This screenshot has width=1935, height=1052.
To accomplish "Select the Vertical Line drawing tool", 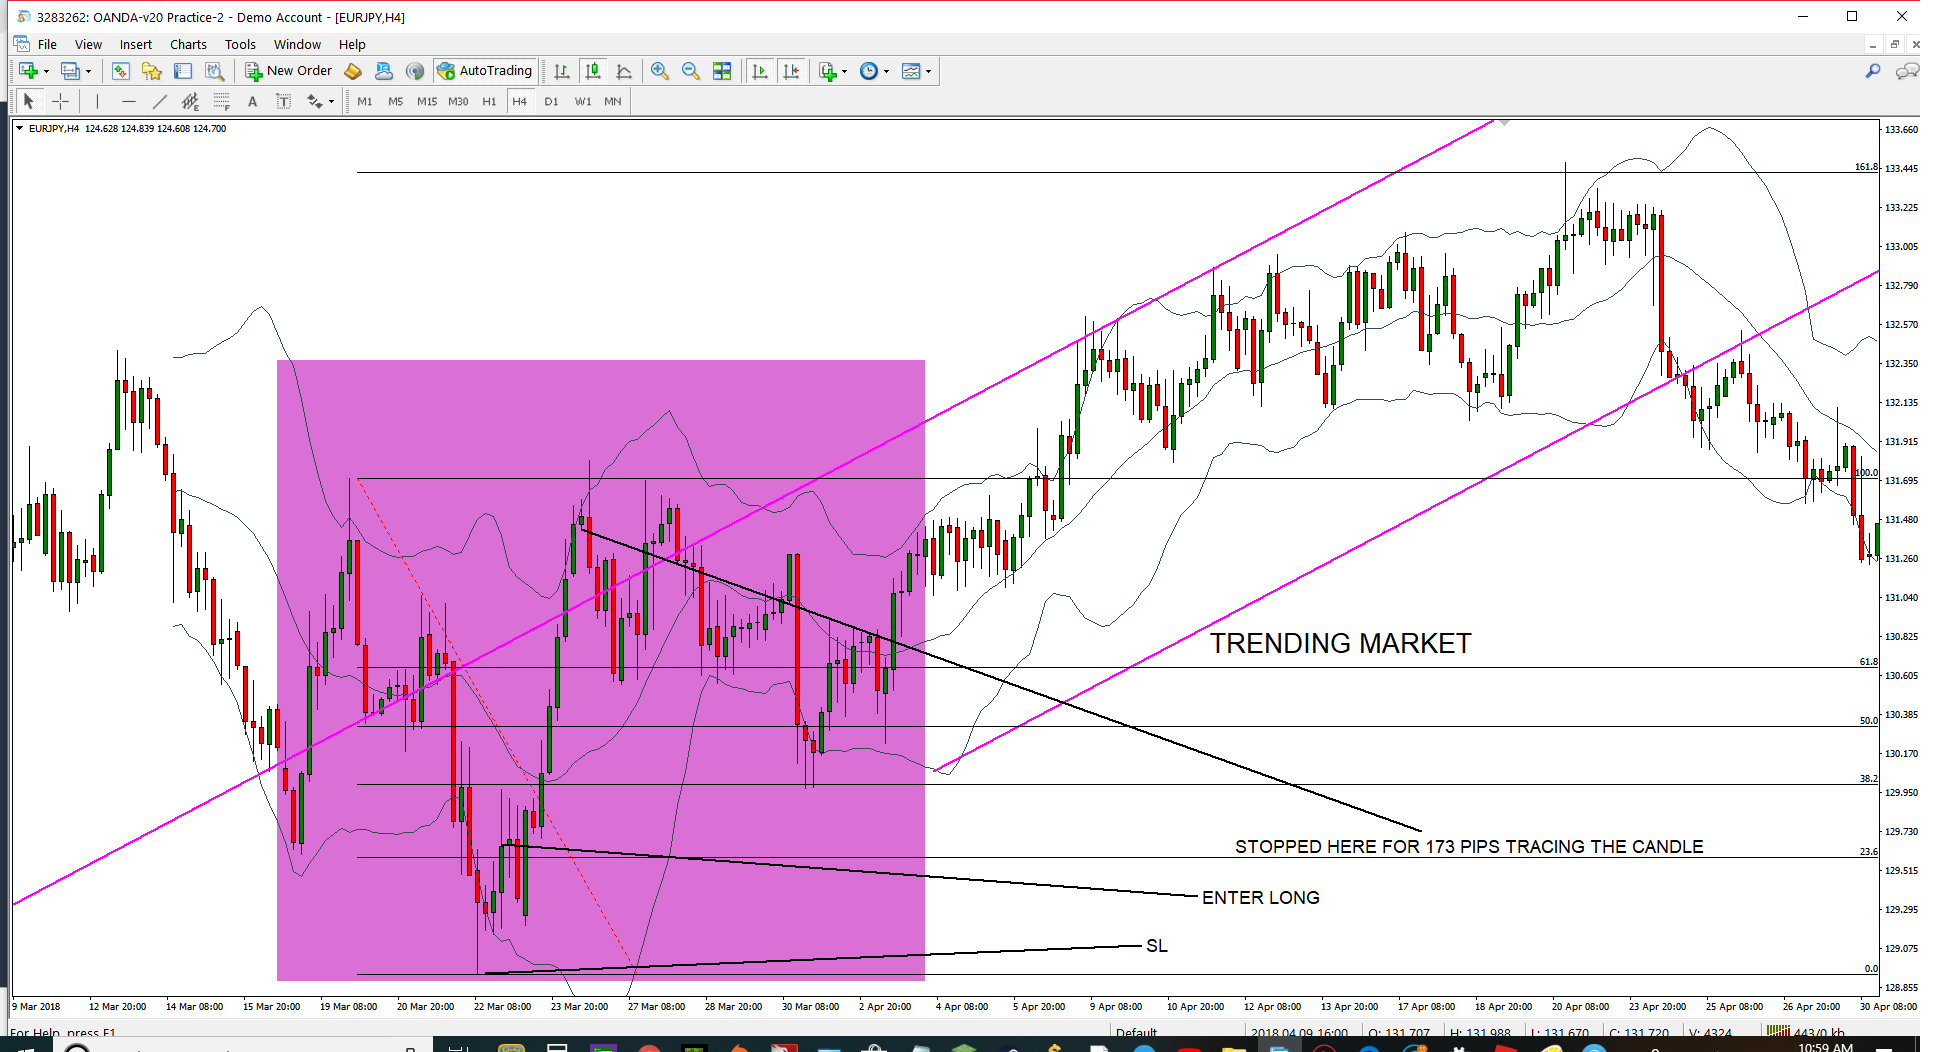I will (x=97, y=101).
